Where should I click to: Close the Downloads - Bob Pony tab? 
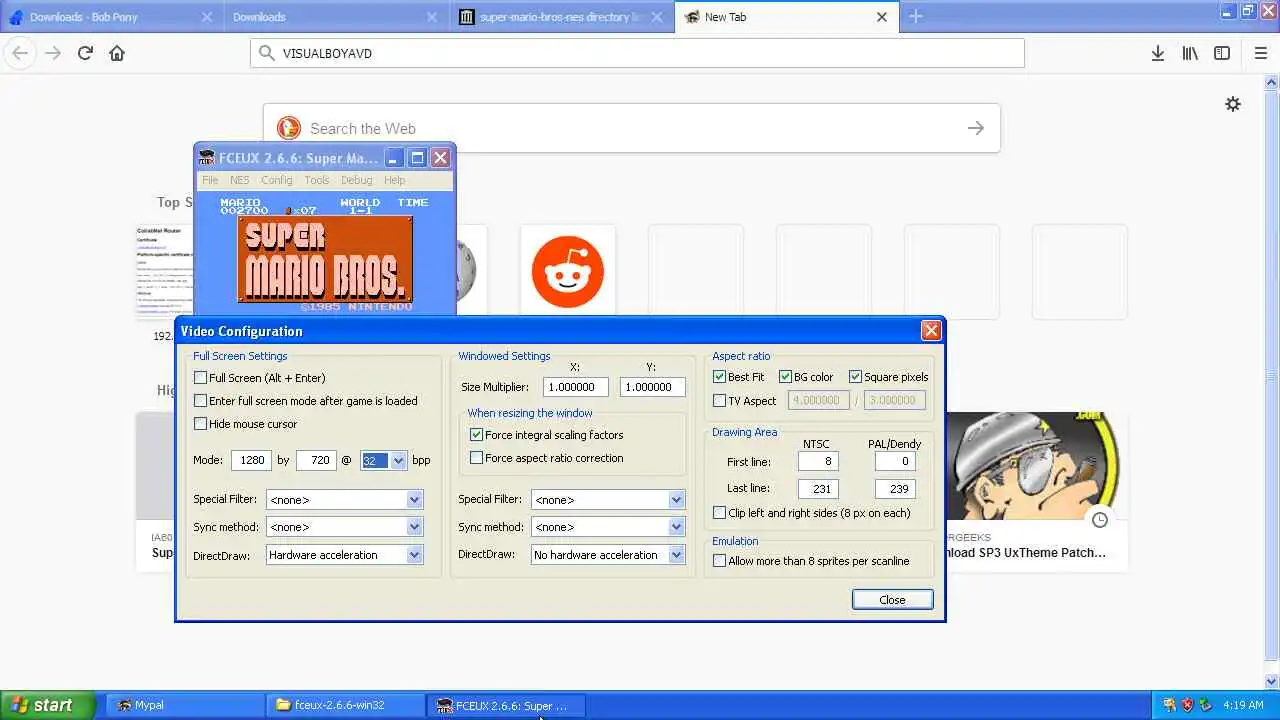(207, 17)
